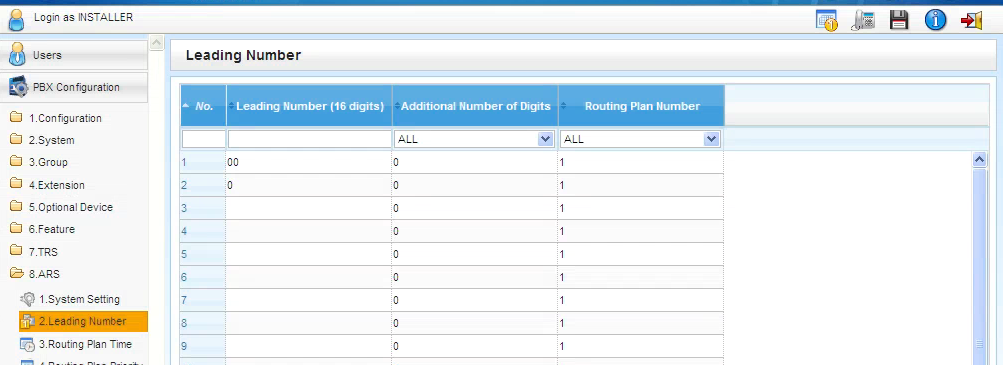Select 2.Leading Number menu entry
The image size is (1003, 365).
[83, 322]
